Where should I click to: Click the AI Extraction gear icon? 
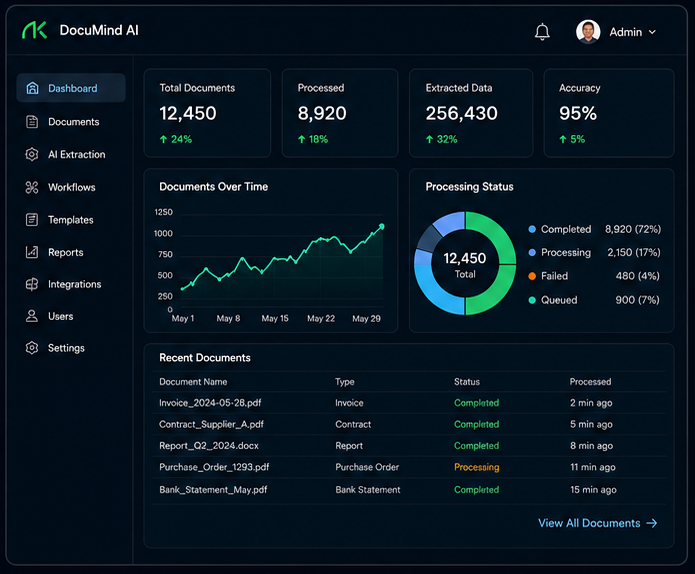click(32, 154)
